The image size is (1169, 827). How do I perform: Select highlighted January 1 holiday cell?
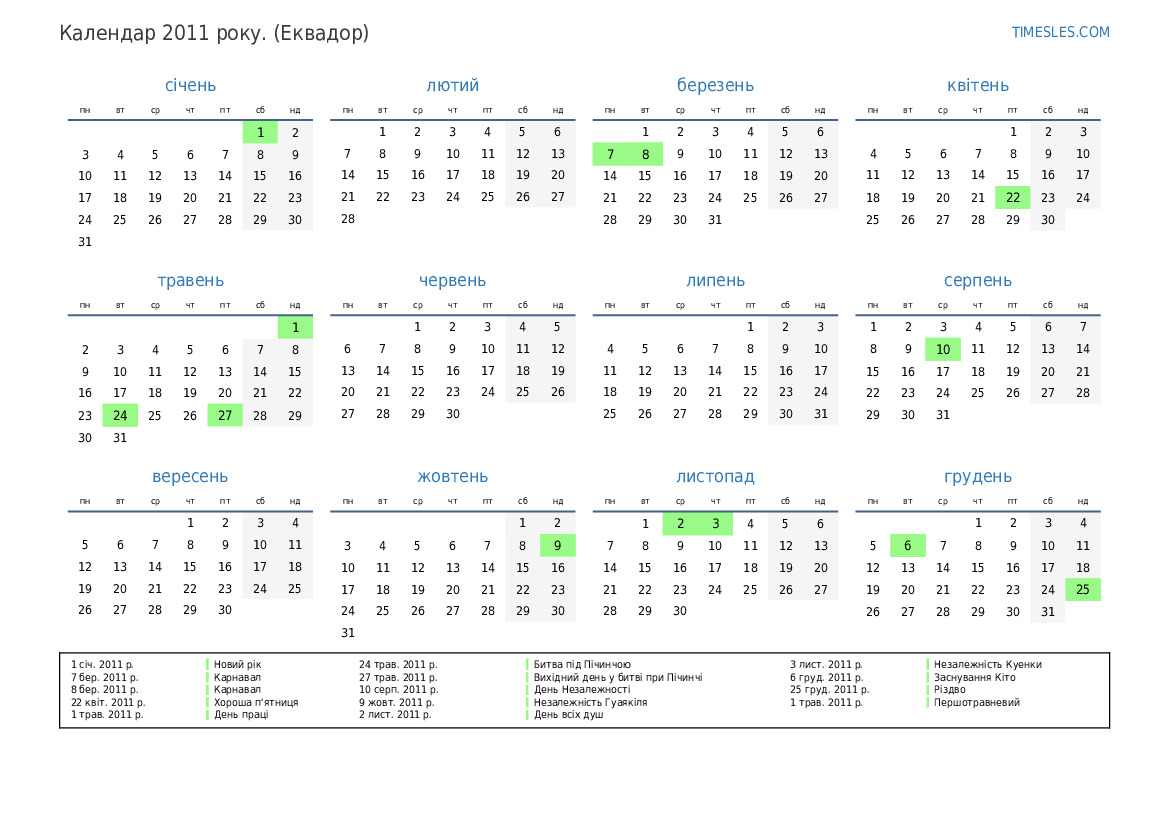[x=260, y=132]
